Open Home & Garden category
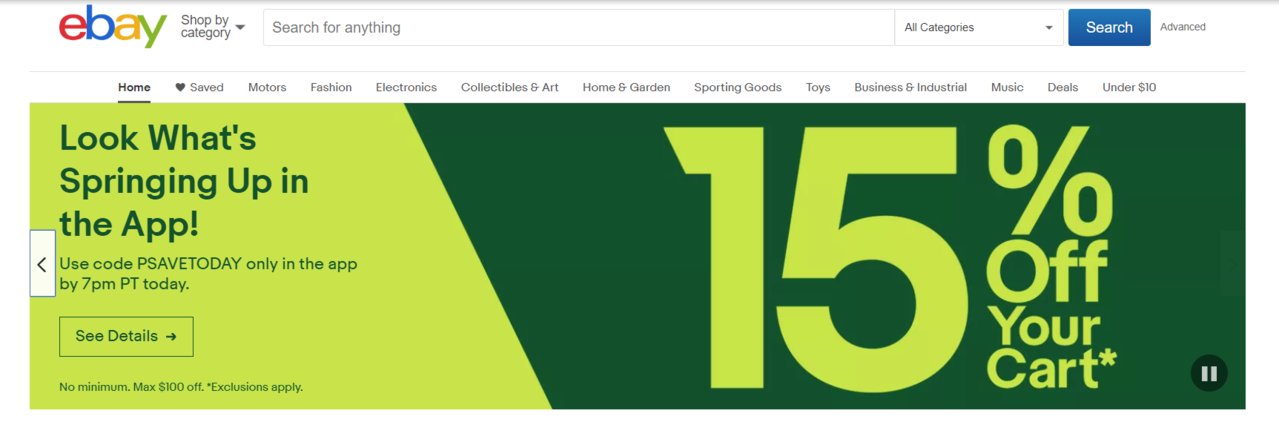The width and height of the screenshot is (1279, 422). pyautogui.click(x=626, y=87)
